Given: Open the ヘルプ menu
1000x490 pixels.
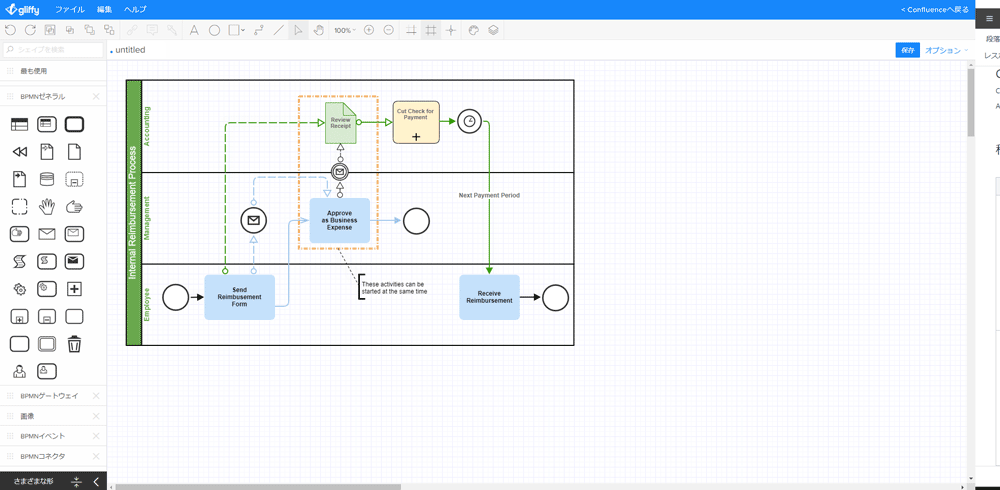Looking at the screenshot, I should [x=135, y=10].
